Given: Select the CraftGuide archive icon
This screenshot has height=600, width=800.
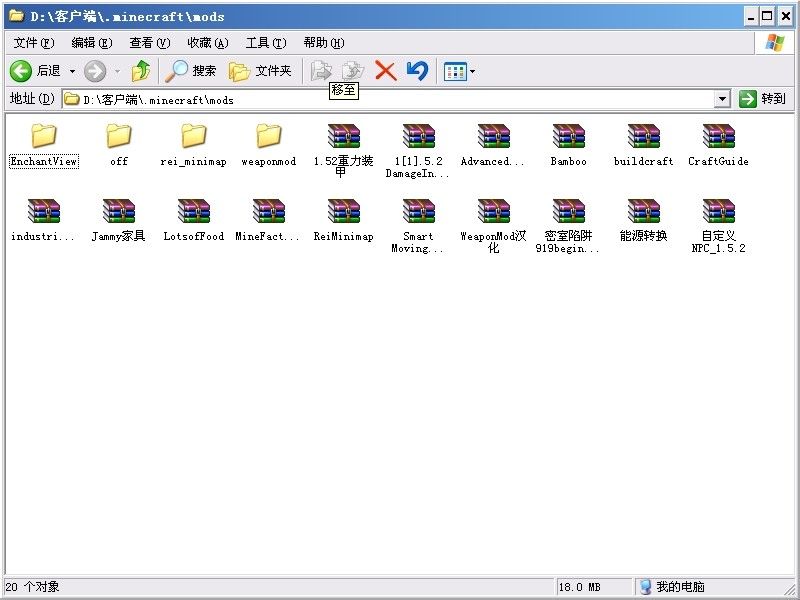Looking at the screenshot, I should point(719,136).
